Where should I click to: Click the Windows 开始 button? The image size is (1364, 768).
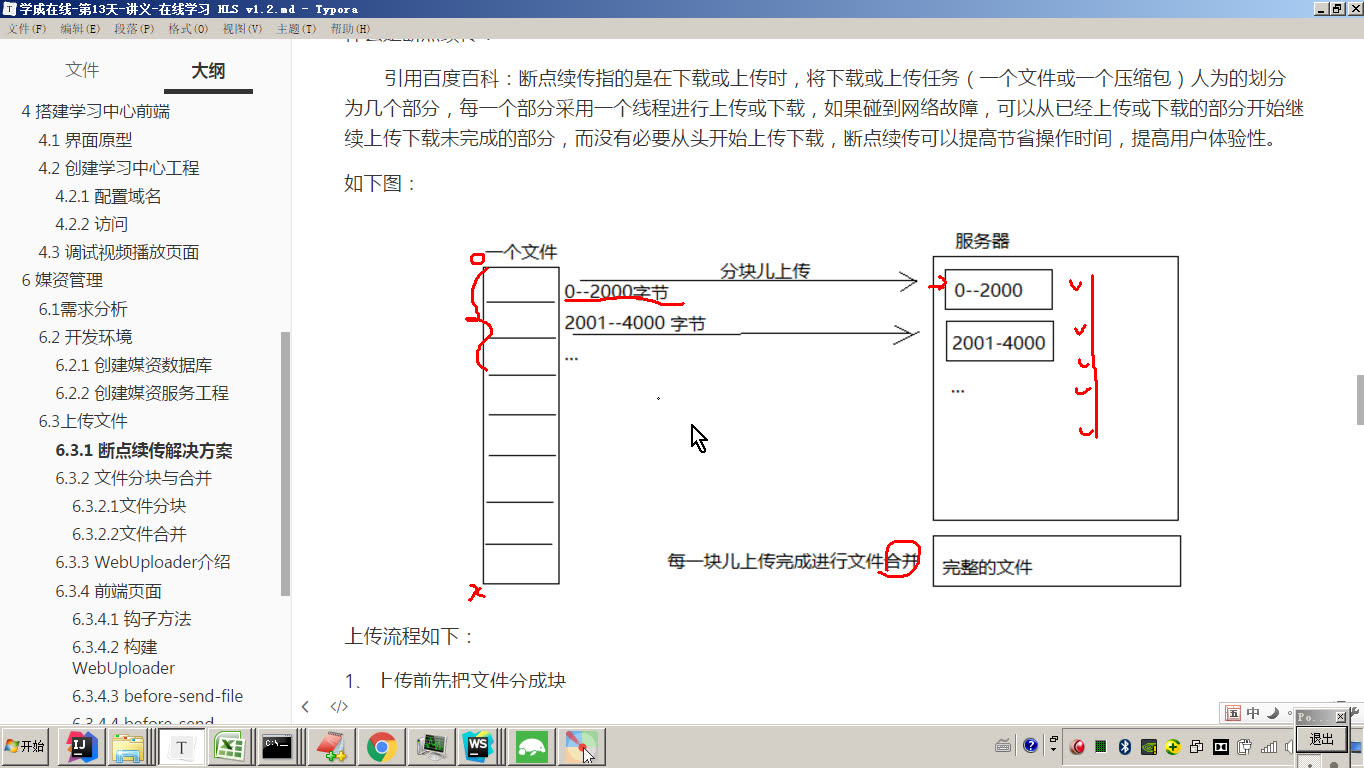click(x=25, y=746)
